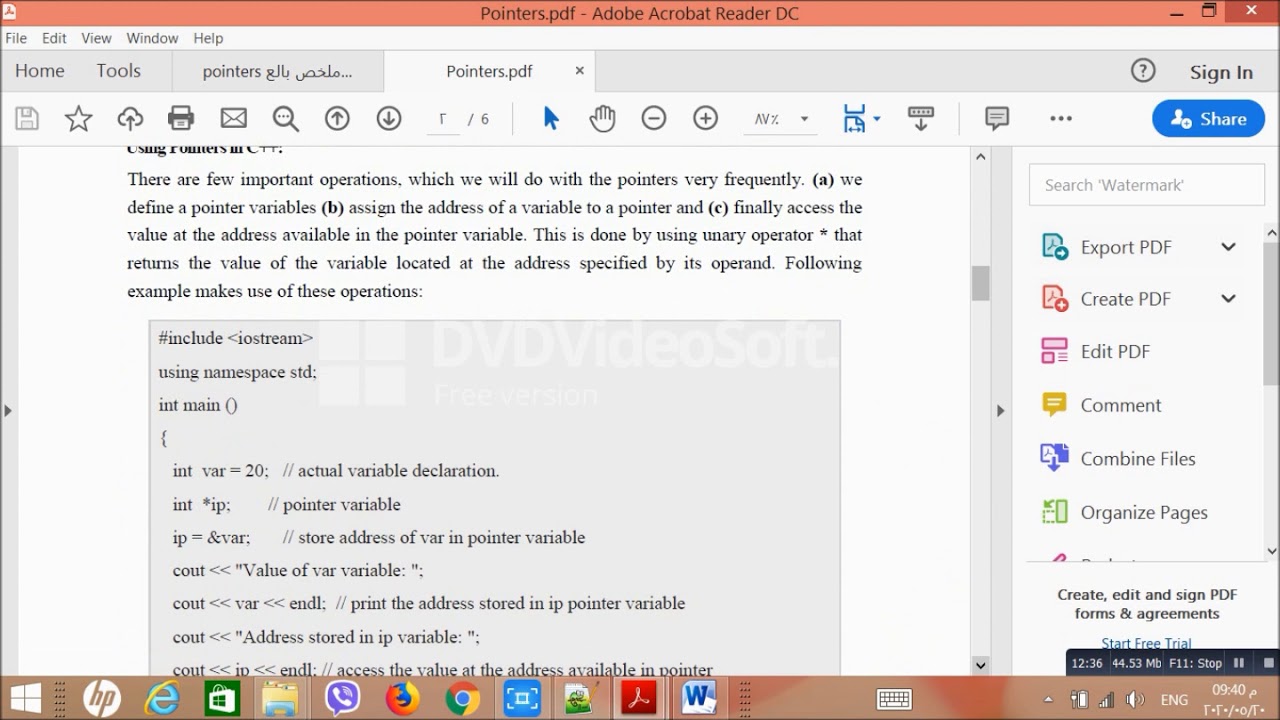
Task: Open the find text magnifier icon
Action: pos(286,119)
